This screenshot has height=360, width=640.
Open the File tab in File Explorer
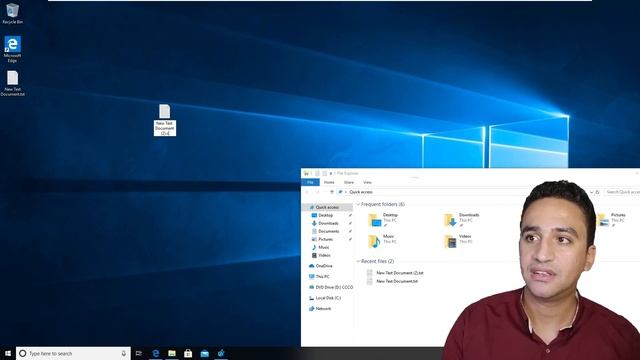click(310, 182)
